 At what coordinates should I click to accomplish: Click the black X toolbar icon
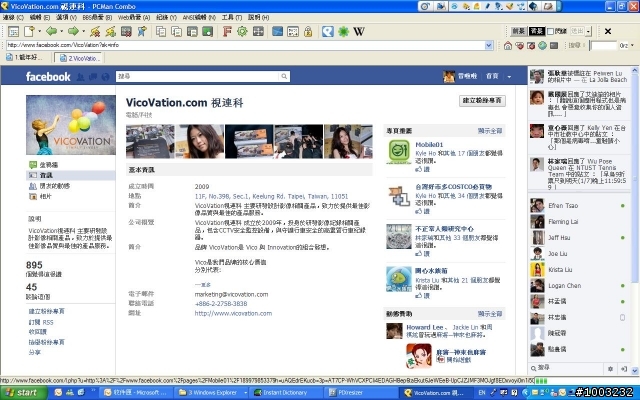tap(608, 31)
